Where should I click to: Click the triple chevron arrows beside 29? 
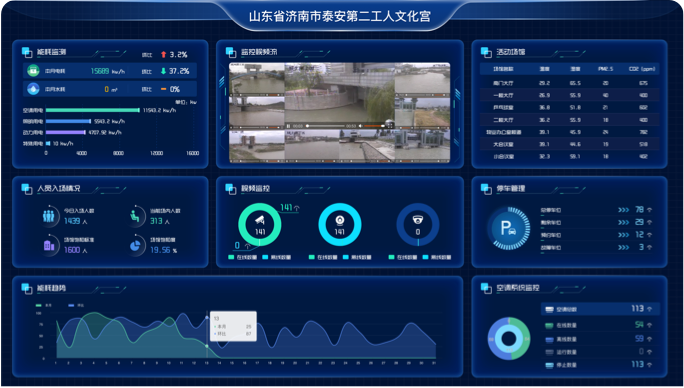[623, 223]
